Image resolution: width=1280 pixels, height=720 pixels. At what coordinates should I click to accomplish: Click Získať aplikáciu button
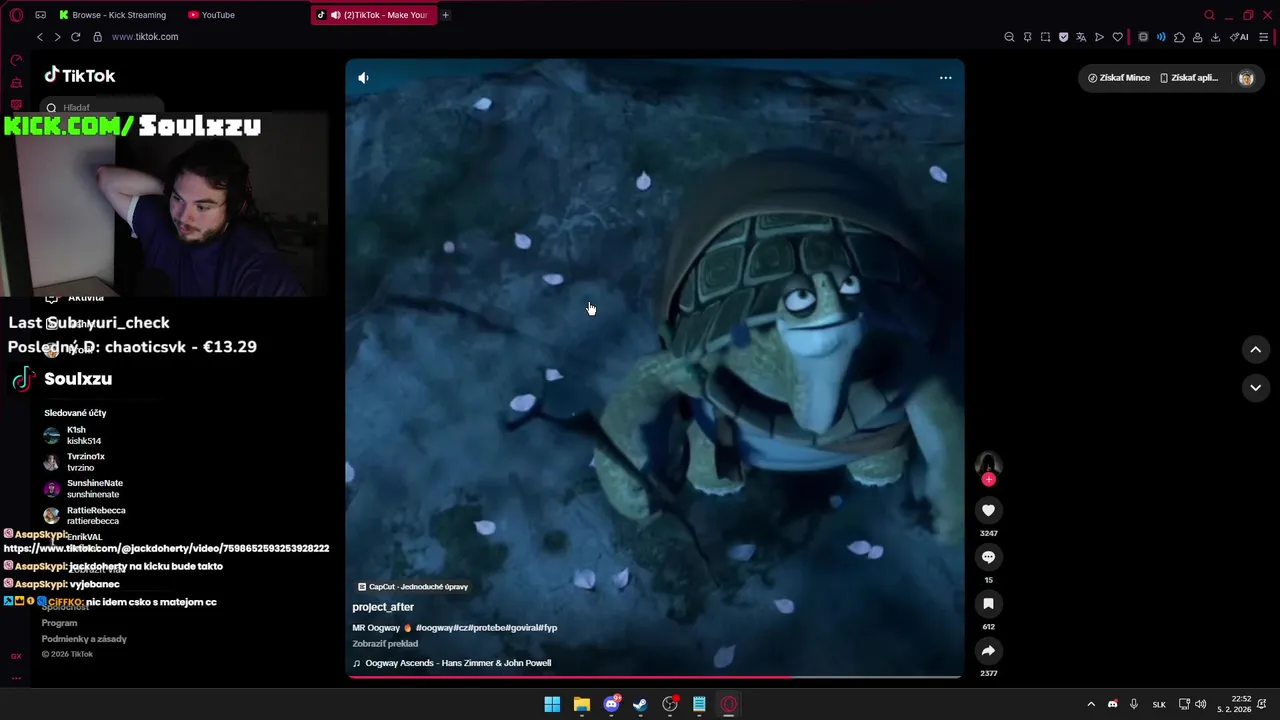pos(1189,78)
